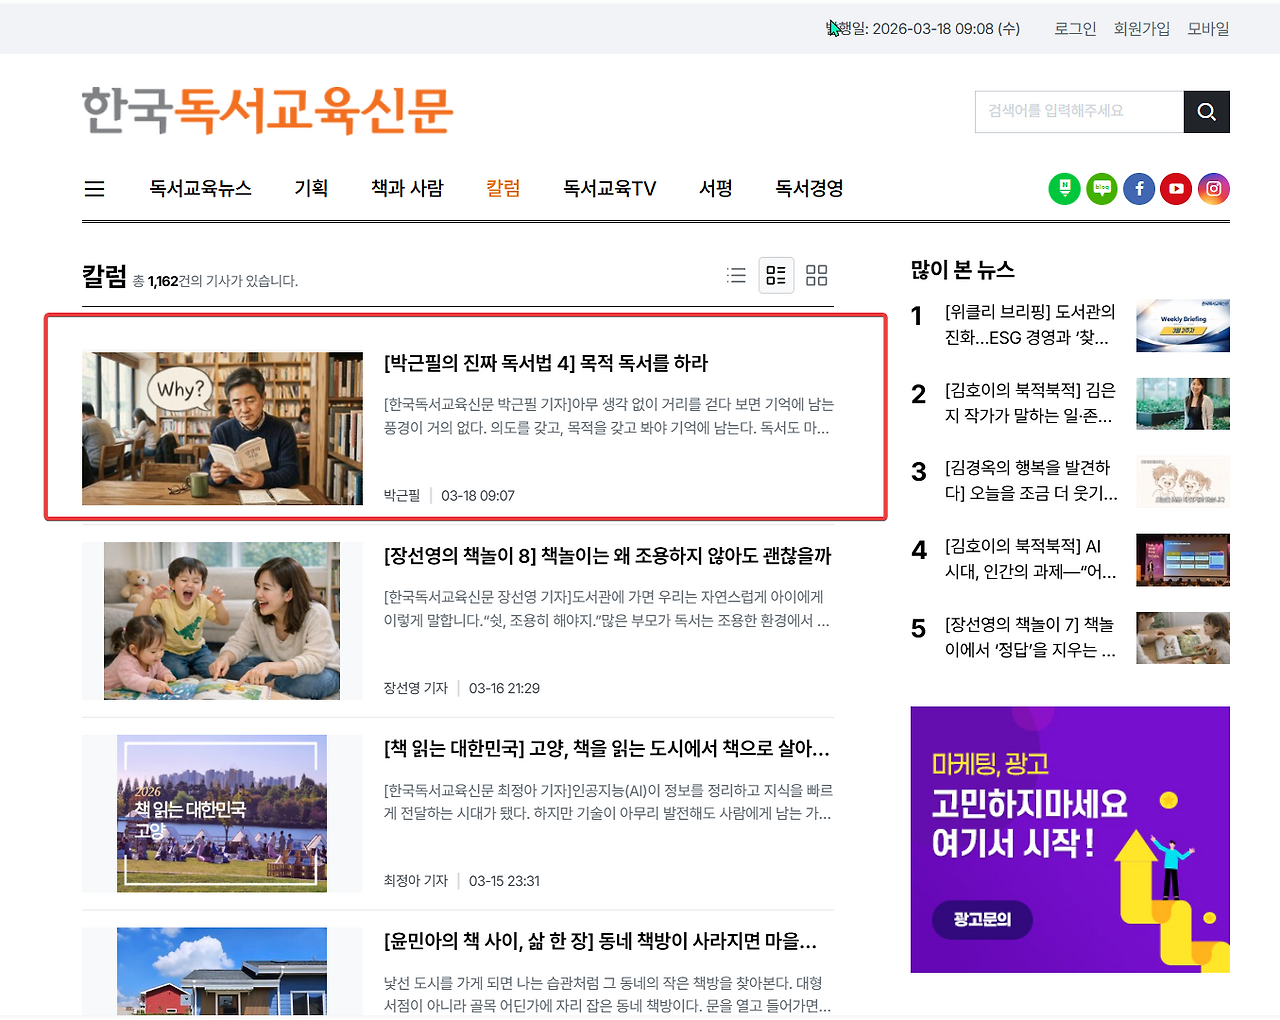
Task: Click excerpt starting '도서관에 가면 우리는 자연스럽게'
Action: click(x=607, y=609)
